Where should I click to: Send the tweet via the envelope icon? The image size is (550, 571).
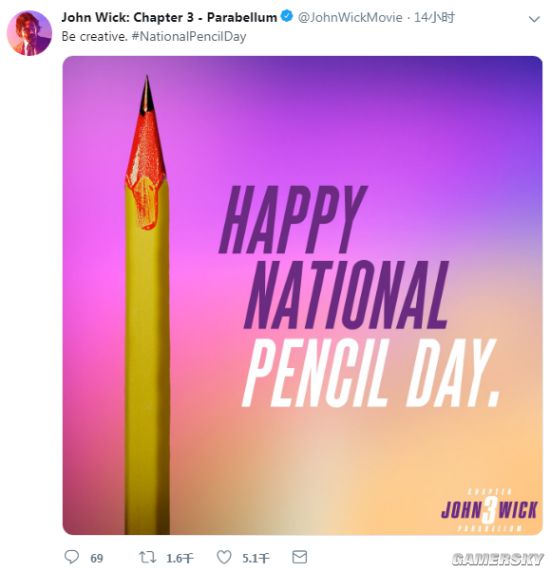[x=300, y=557]
